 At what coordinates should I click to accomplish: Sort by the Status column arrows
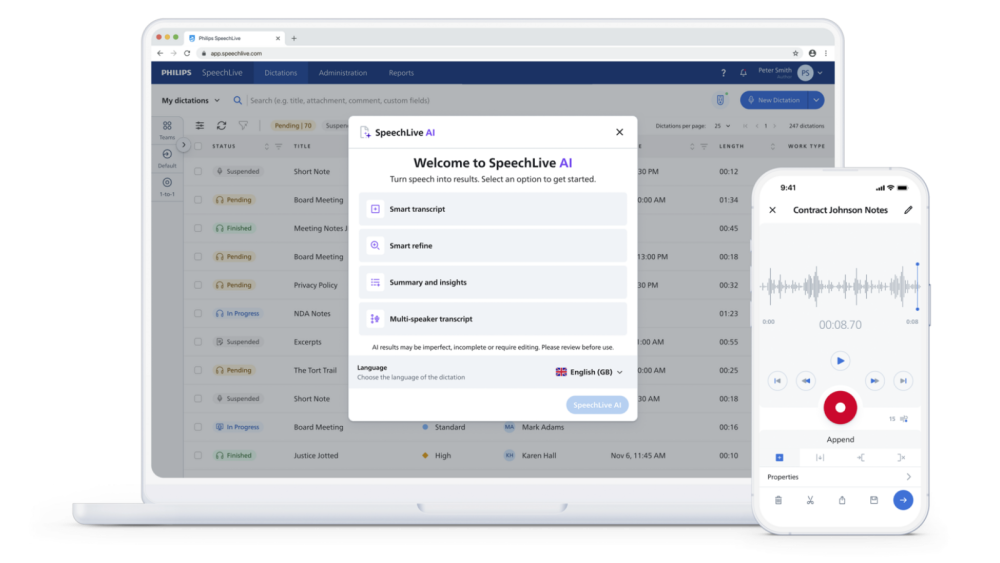tap(267, 147)
